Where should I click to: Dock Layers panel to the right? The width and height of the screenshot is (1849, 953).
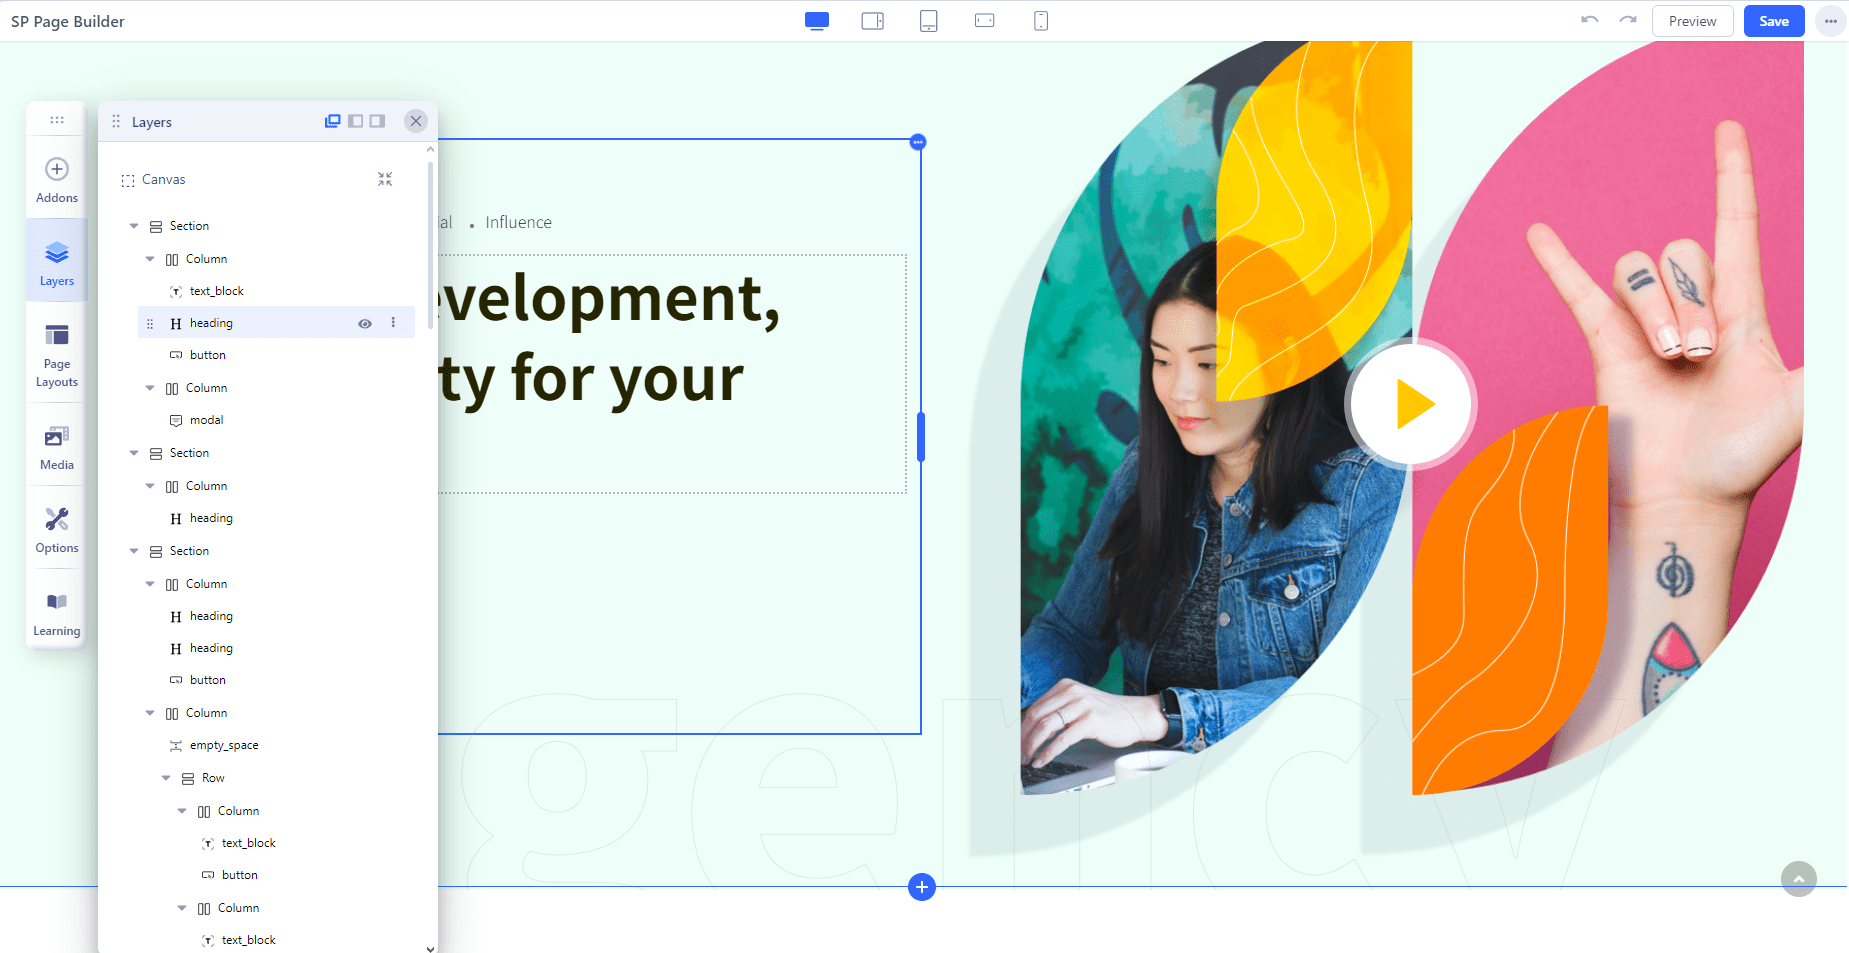click(x=377, y=121)
